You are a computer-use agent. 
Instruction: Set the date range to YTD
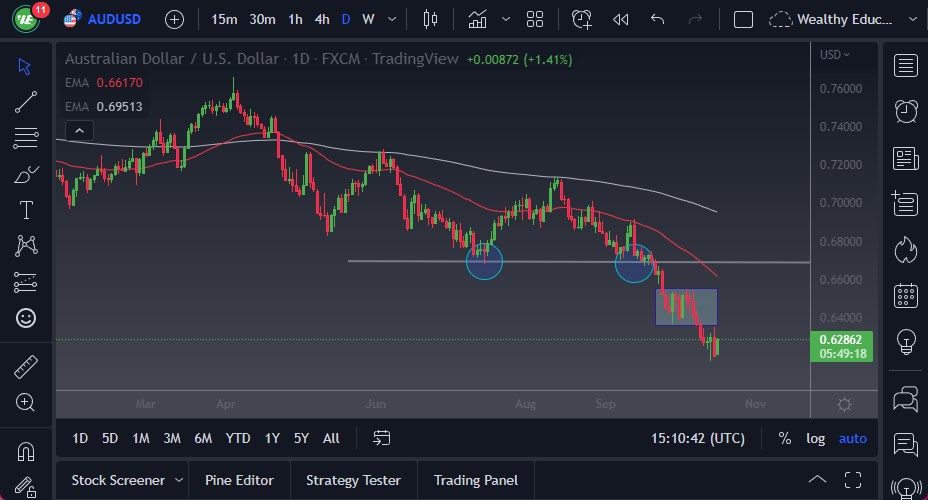238,438
